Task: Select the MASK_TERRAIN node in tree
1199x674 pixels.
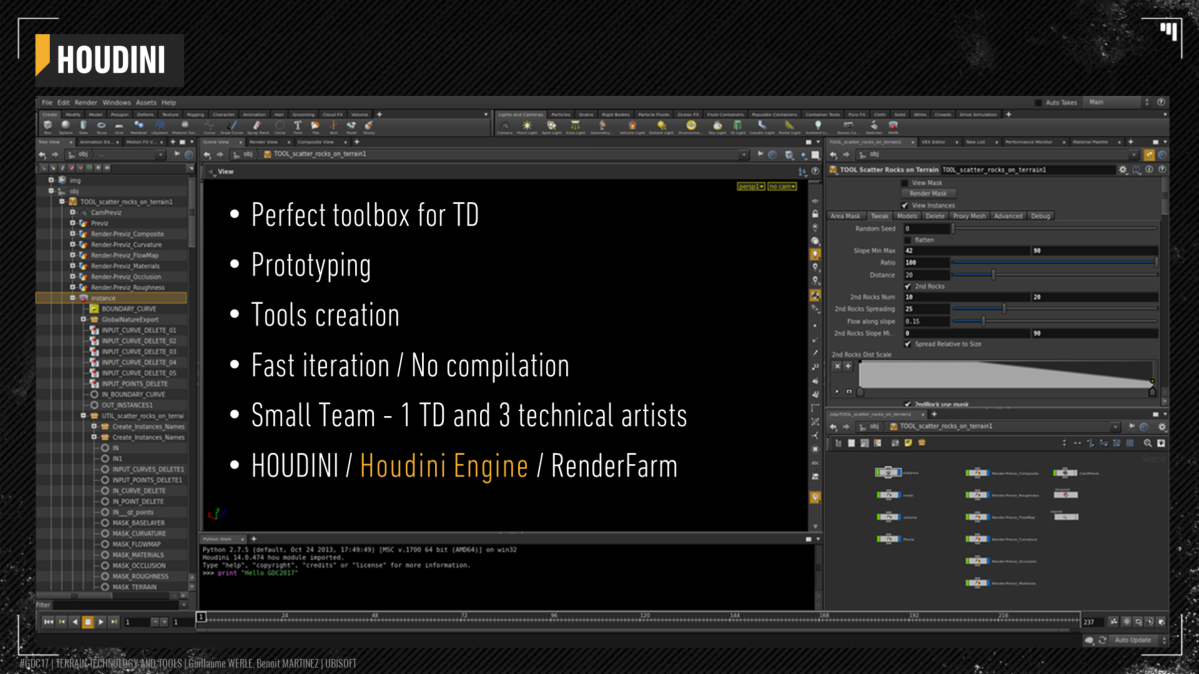Action: pyautogui.click(x=134, y=588)
